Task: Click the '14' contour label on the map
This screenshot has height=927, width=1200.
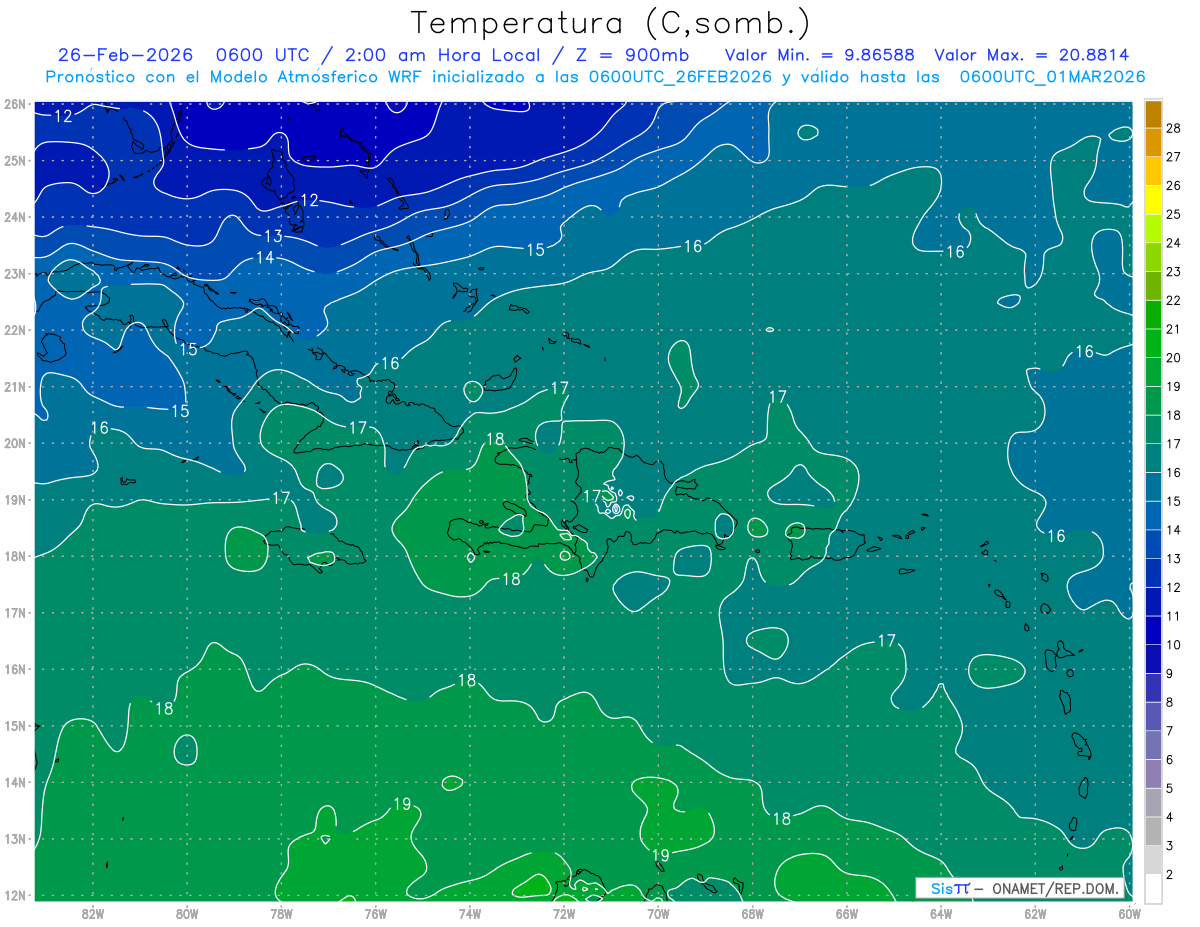Action: [x=265, y=257]
